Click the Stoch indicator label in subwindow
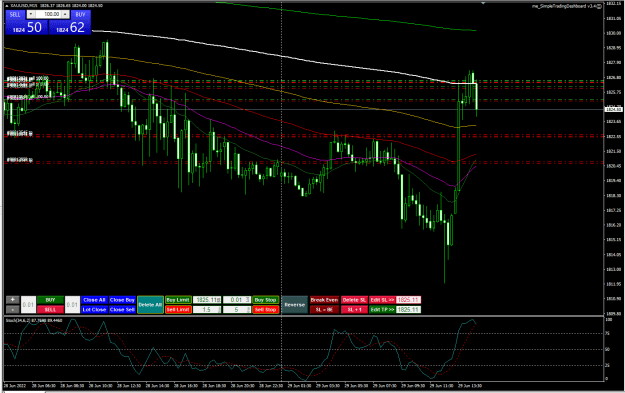Viewport: 625px width, 393px height. (33, 320)
